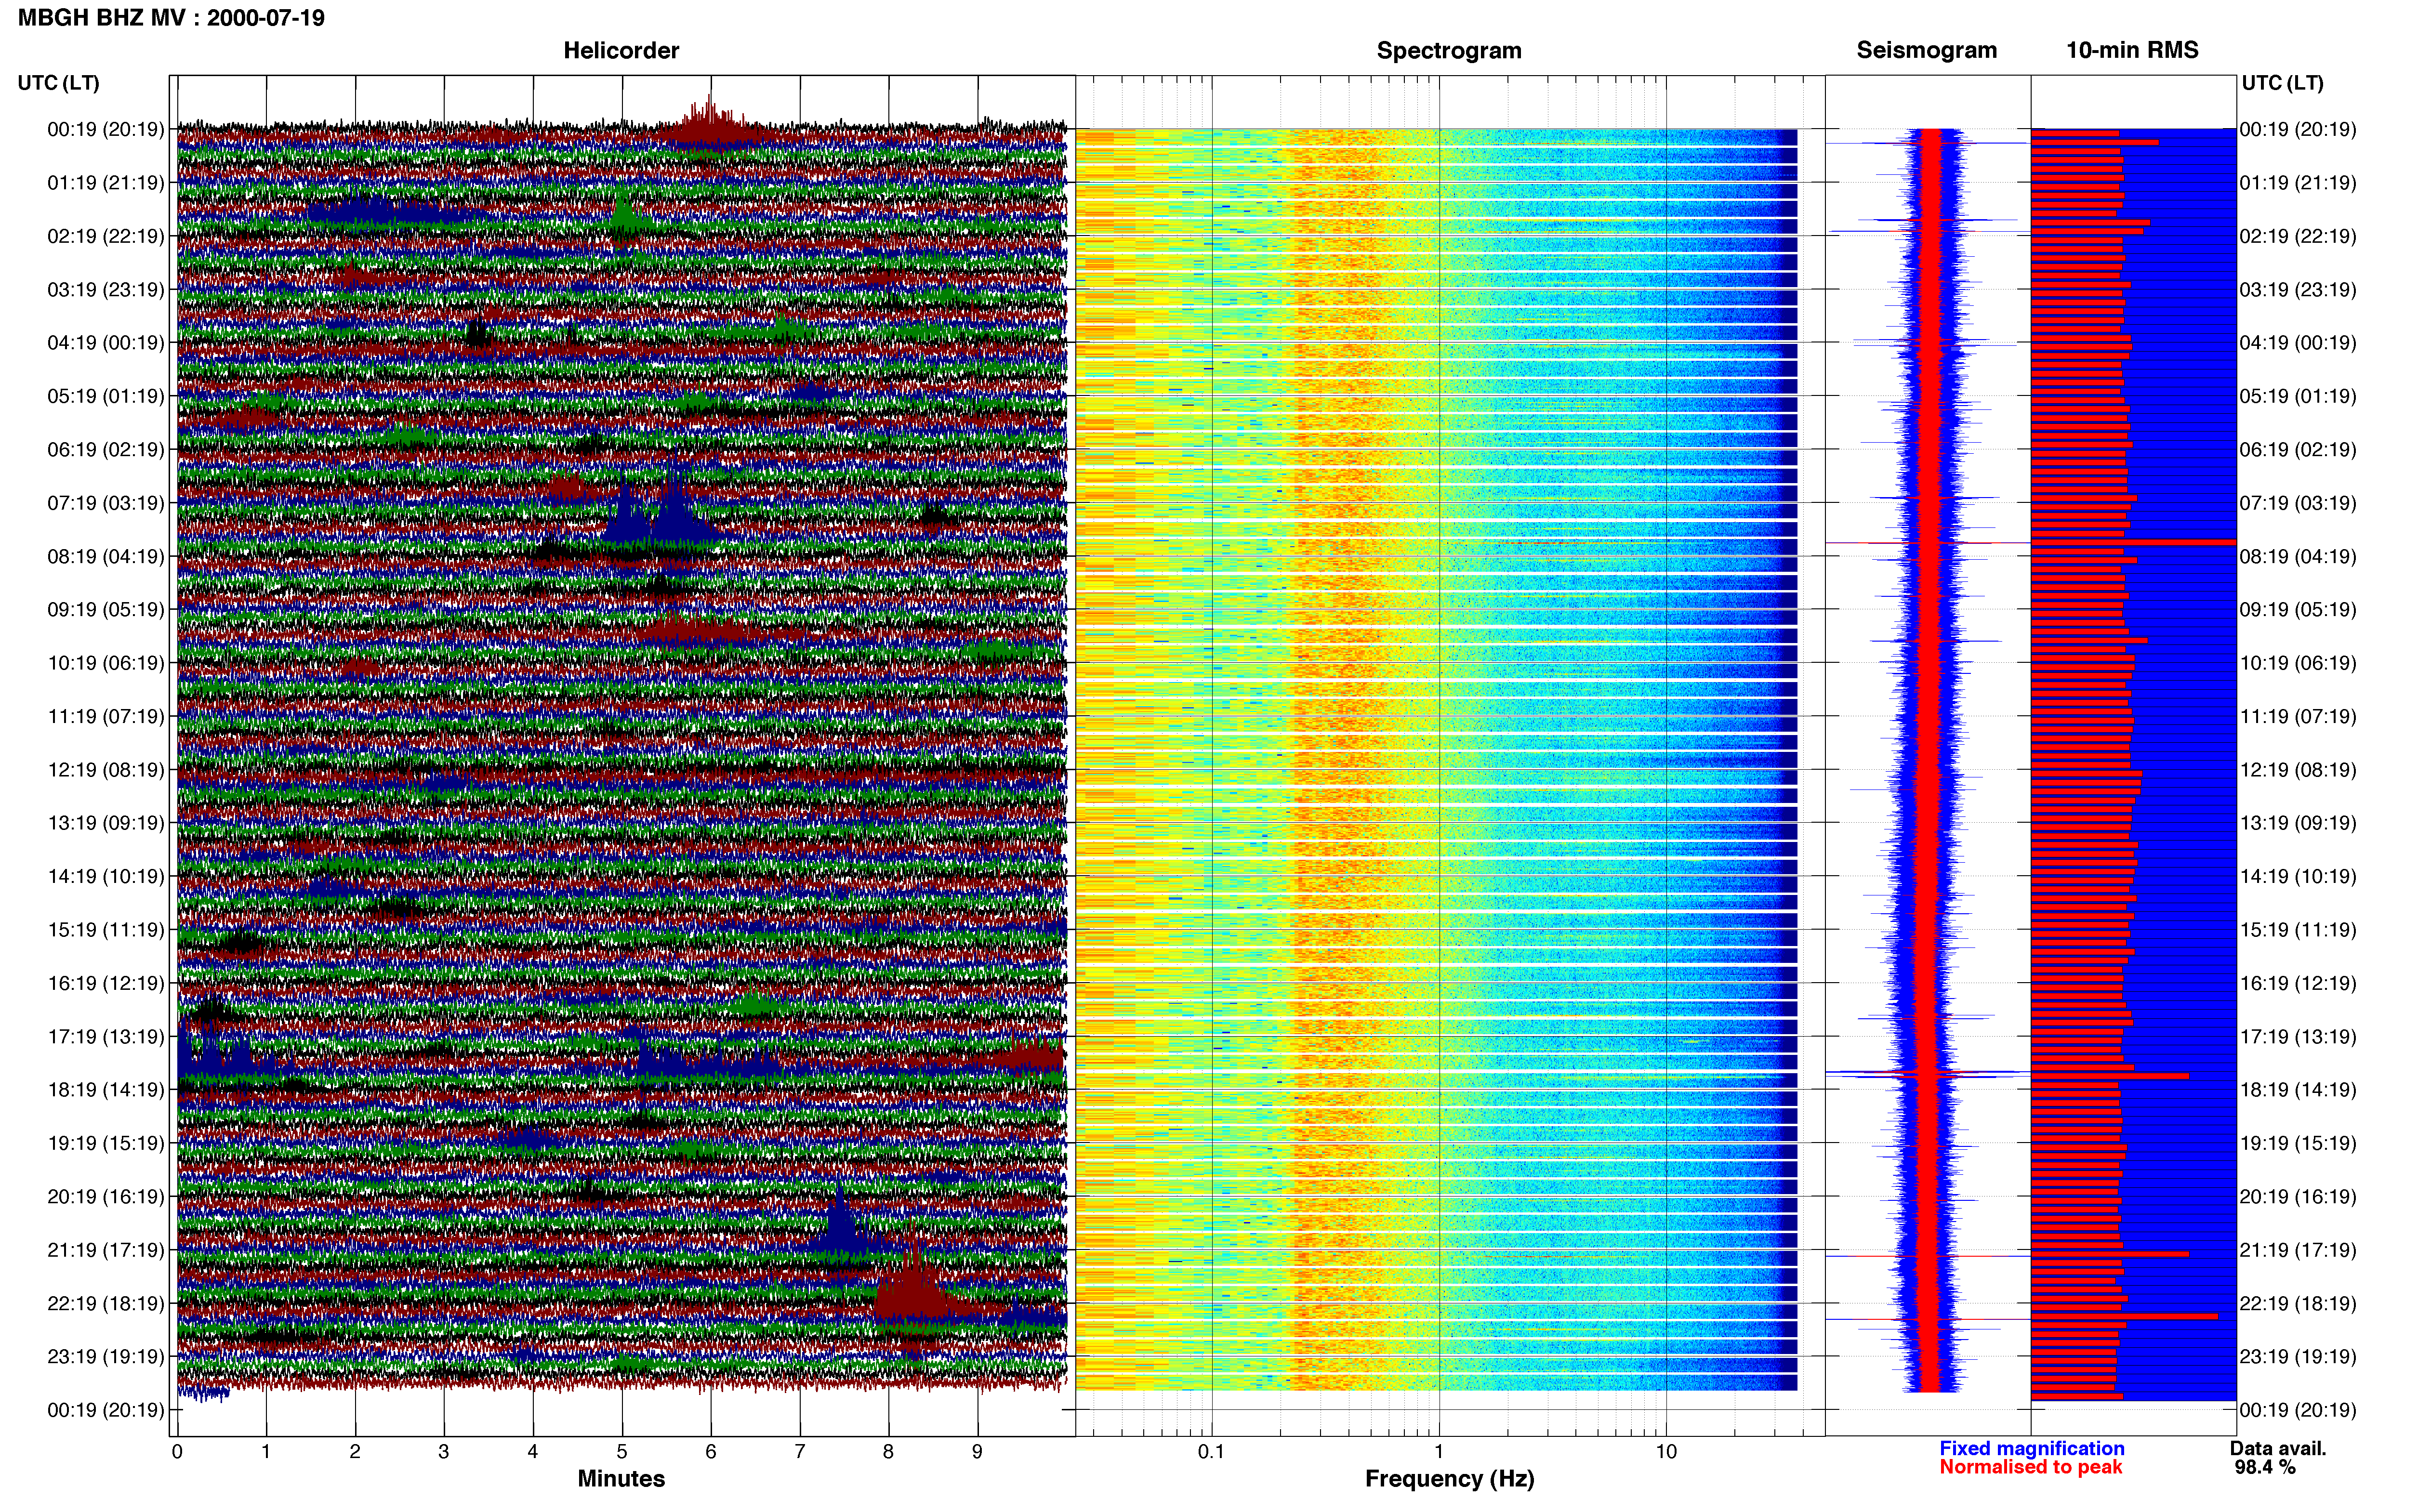Click the left 'UTC (LT)' axis header
Viewport: 2418px width, 1512px height.
[58, 82]
